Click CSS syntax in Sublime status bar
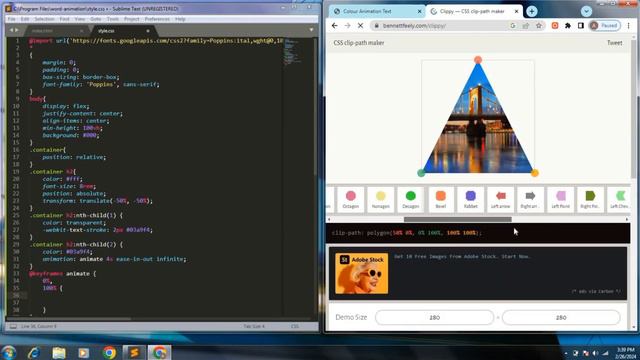This screenshot has width=640, height=360. click(x=295, y=326)
